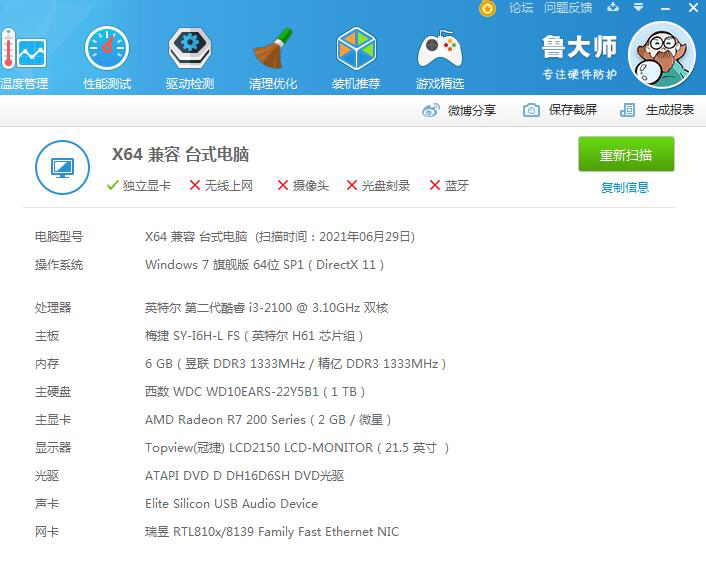Share via 微博分享
706x576 pixels.
click(471, 110)
